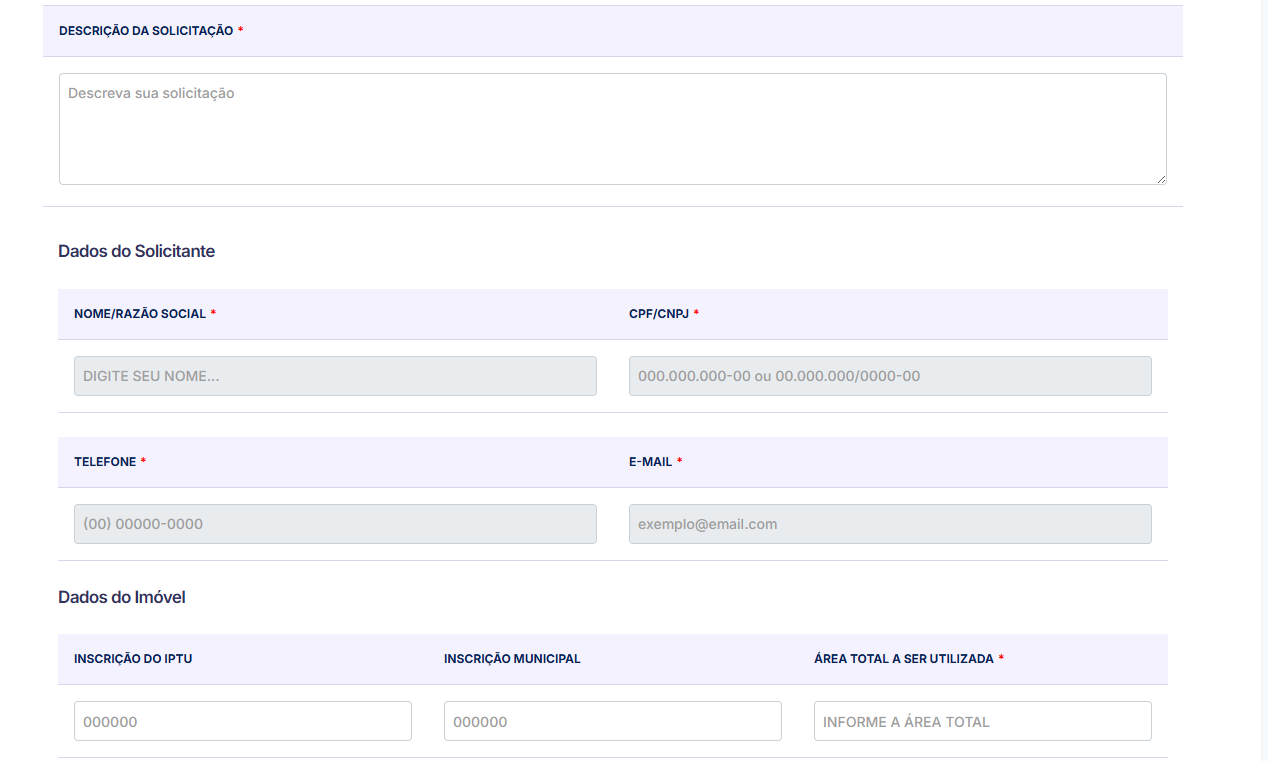Screen dimensions: 1268x761
Task: Click the 'ÁREA TOTAL A SER UTILIZADA' label
Action: 904,659
